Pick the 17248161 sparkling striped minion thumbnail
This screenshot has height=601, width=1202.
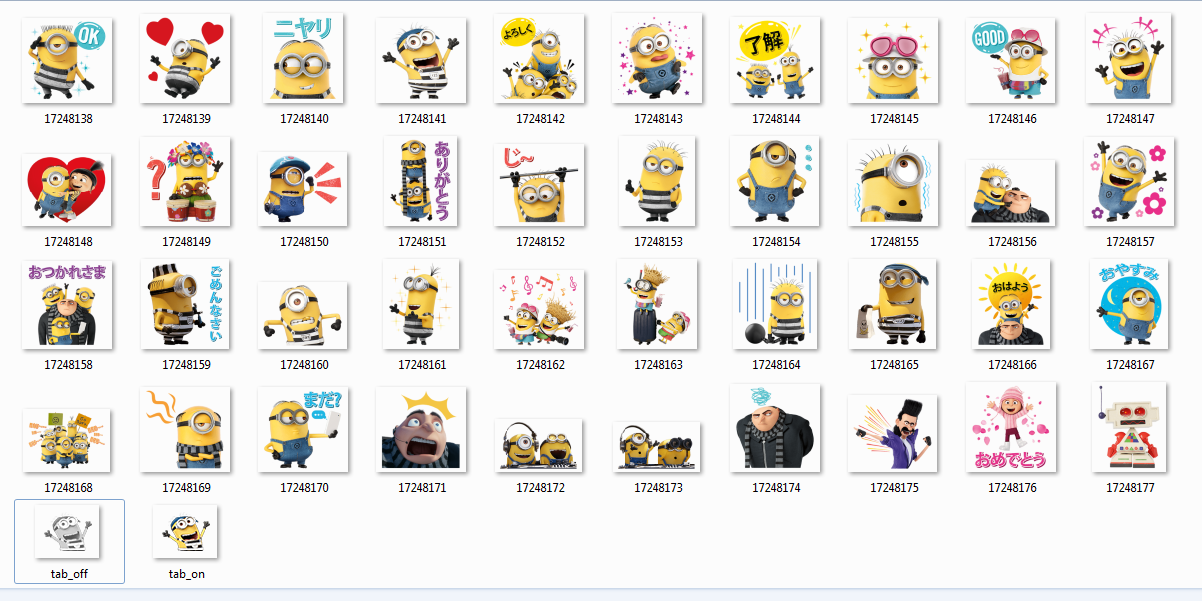[422, 304]
